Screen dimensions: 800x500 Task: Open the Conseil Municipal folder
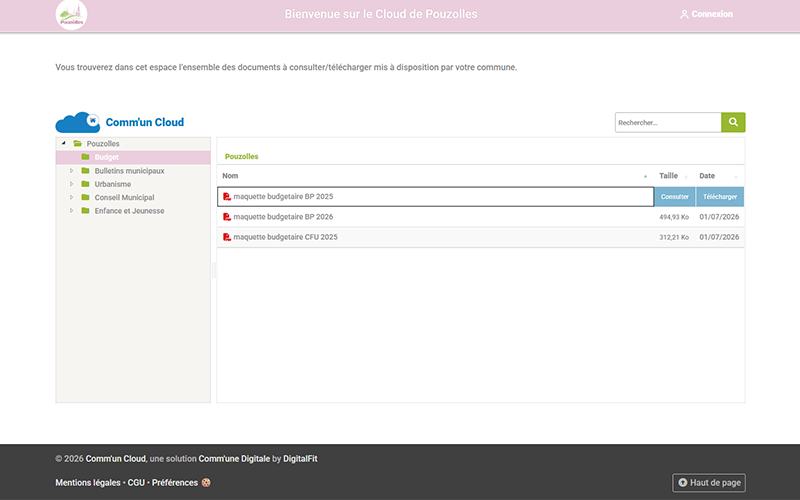124,197
